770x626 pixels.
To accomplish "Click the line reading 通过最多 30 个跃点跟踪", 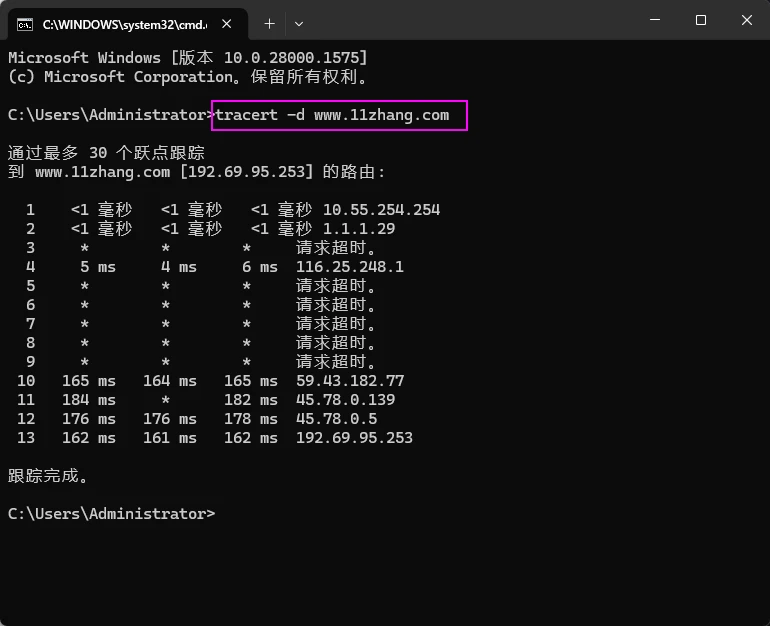I will (x=106, y=153).
